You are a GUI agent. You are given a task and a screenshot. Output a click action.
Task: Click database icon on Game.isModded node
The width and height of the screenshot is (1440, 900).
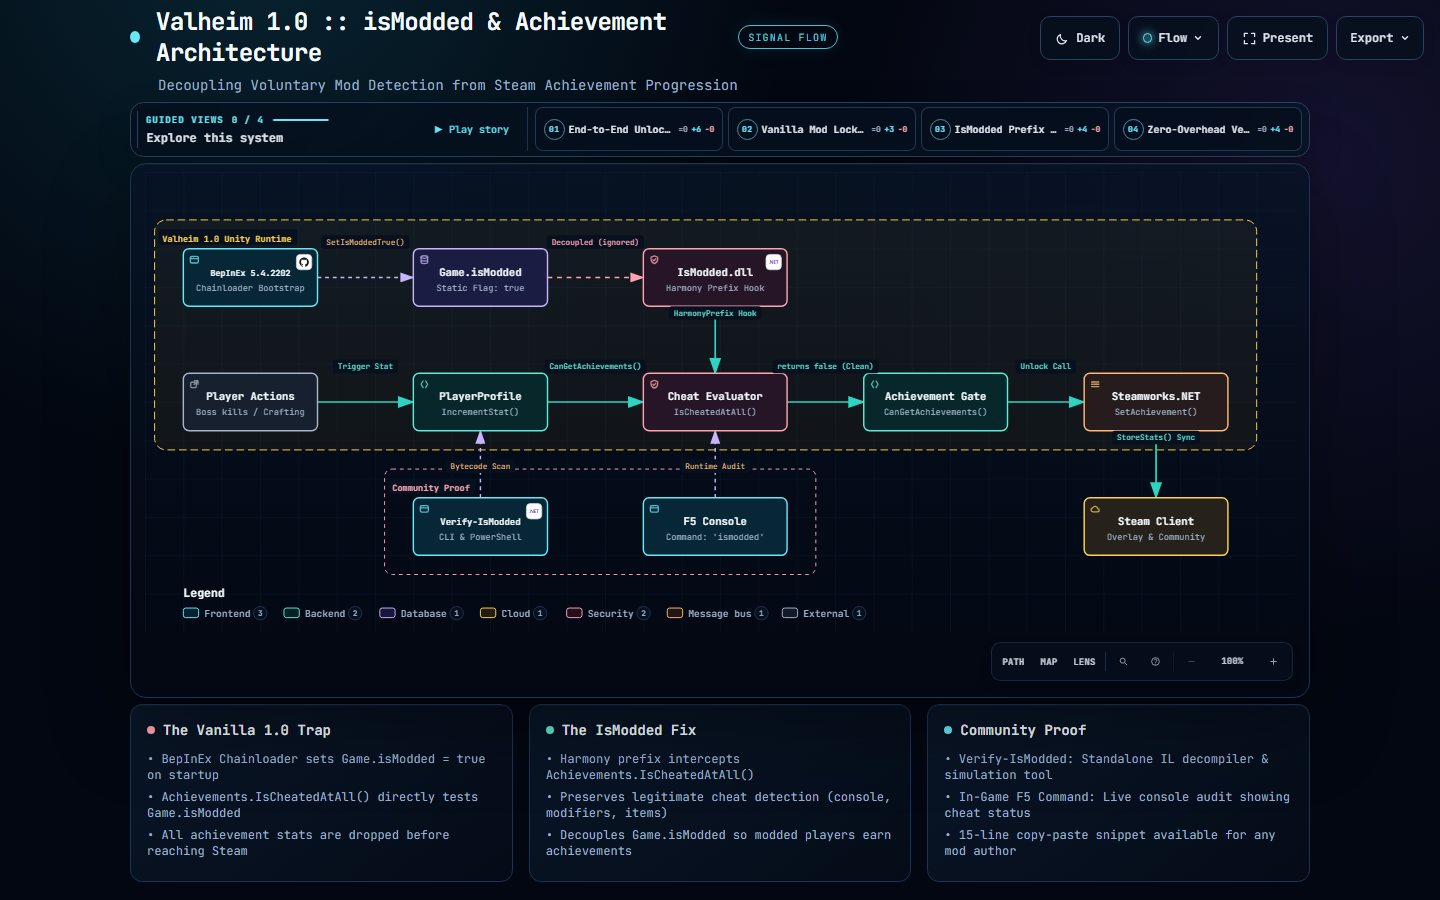click(424, 260)
